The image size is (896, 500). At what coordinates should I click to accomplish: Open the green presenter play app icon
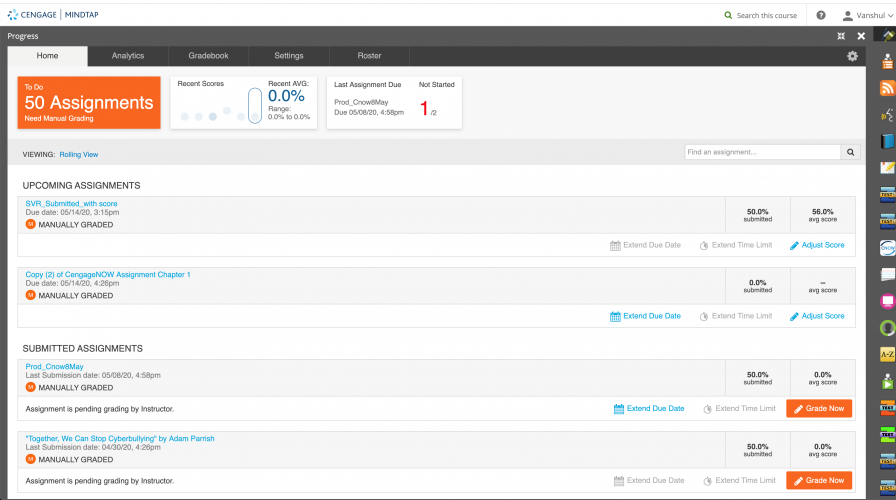click(x=887, y=381)
